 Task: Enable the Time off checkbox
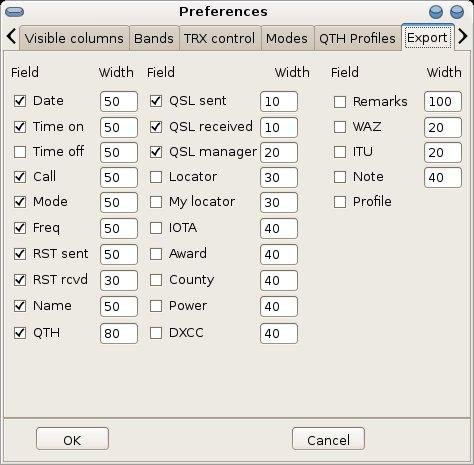(20, 152)
